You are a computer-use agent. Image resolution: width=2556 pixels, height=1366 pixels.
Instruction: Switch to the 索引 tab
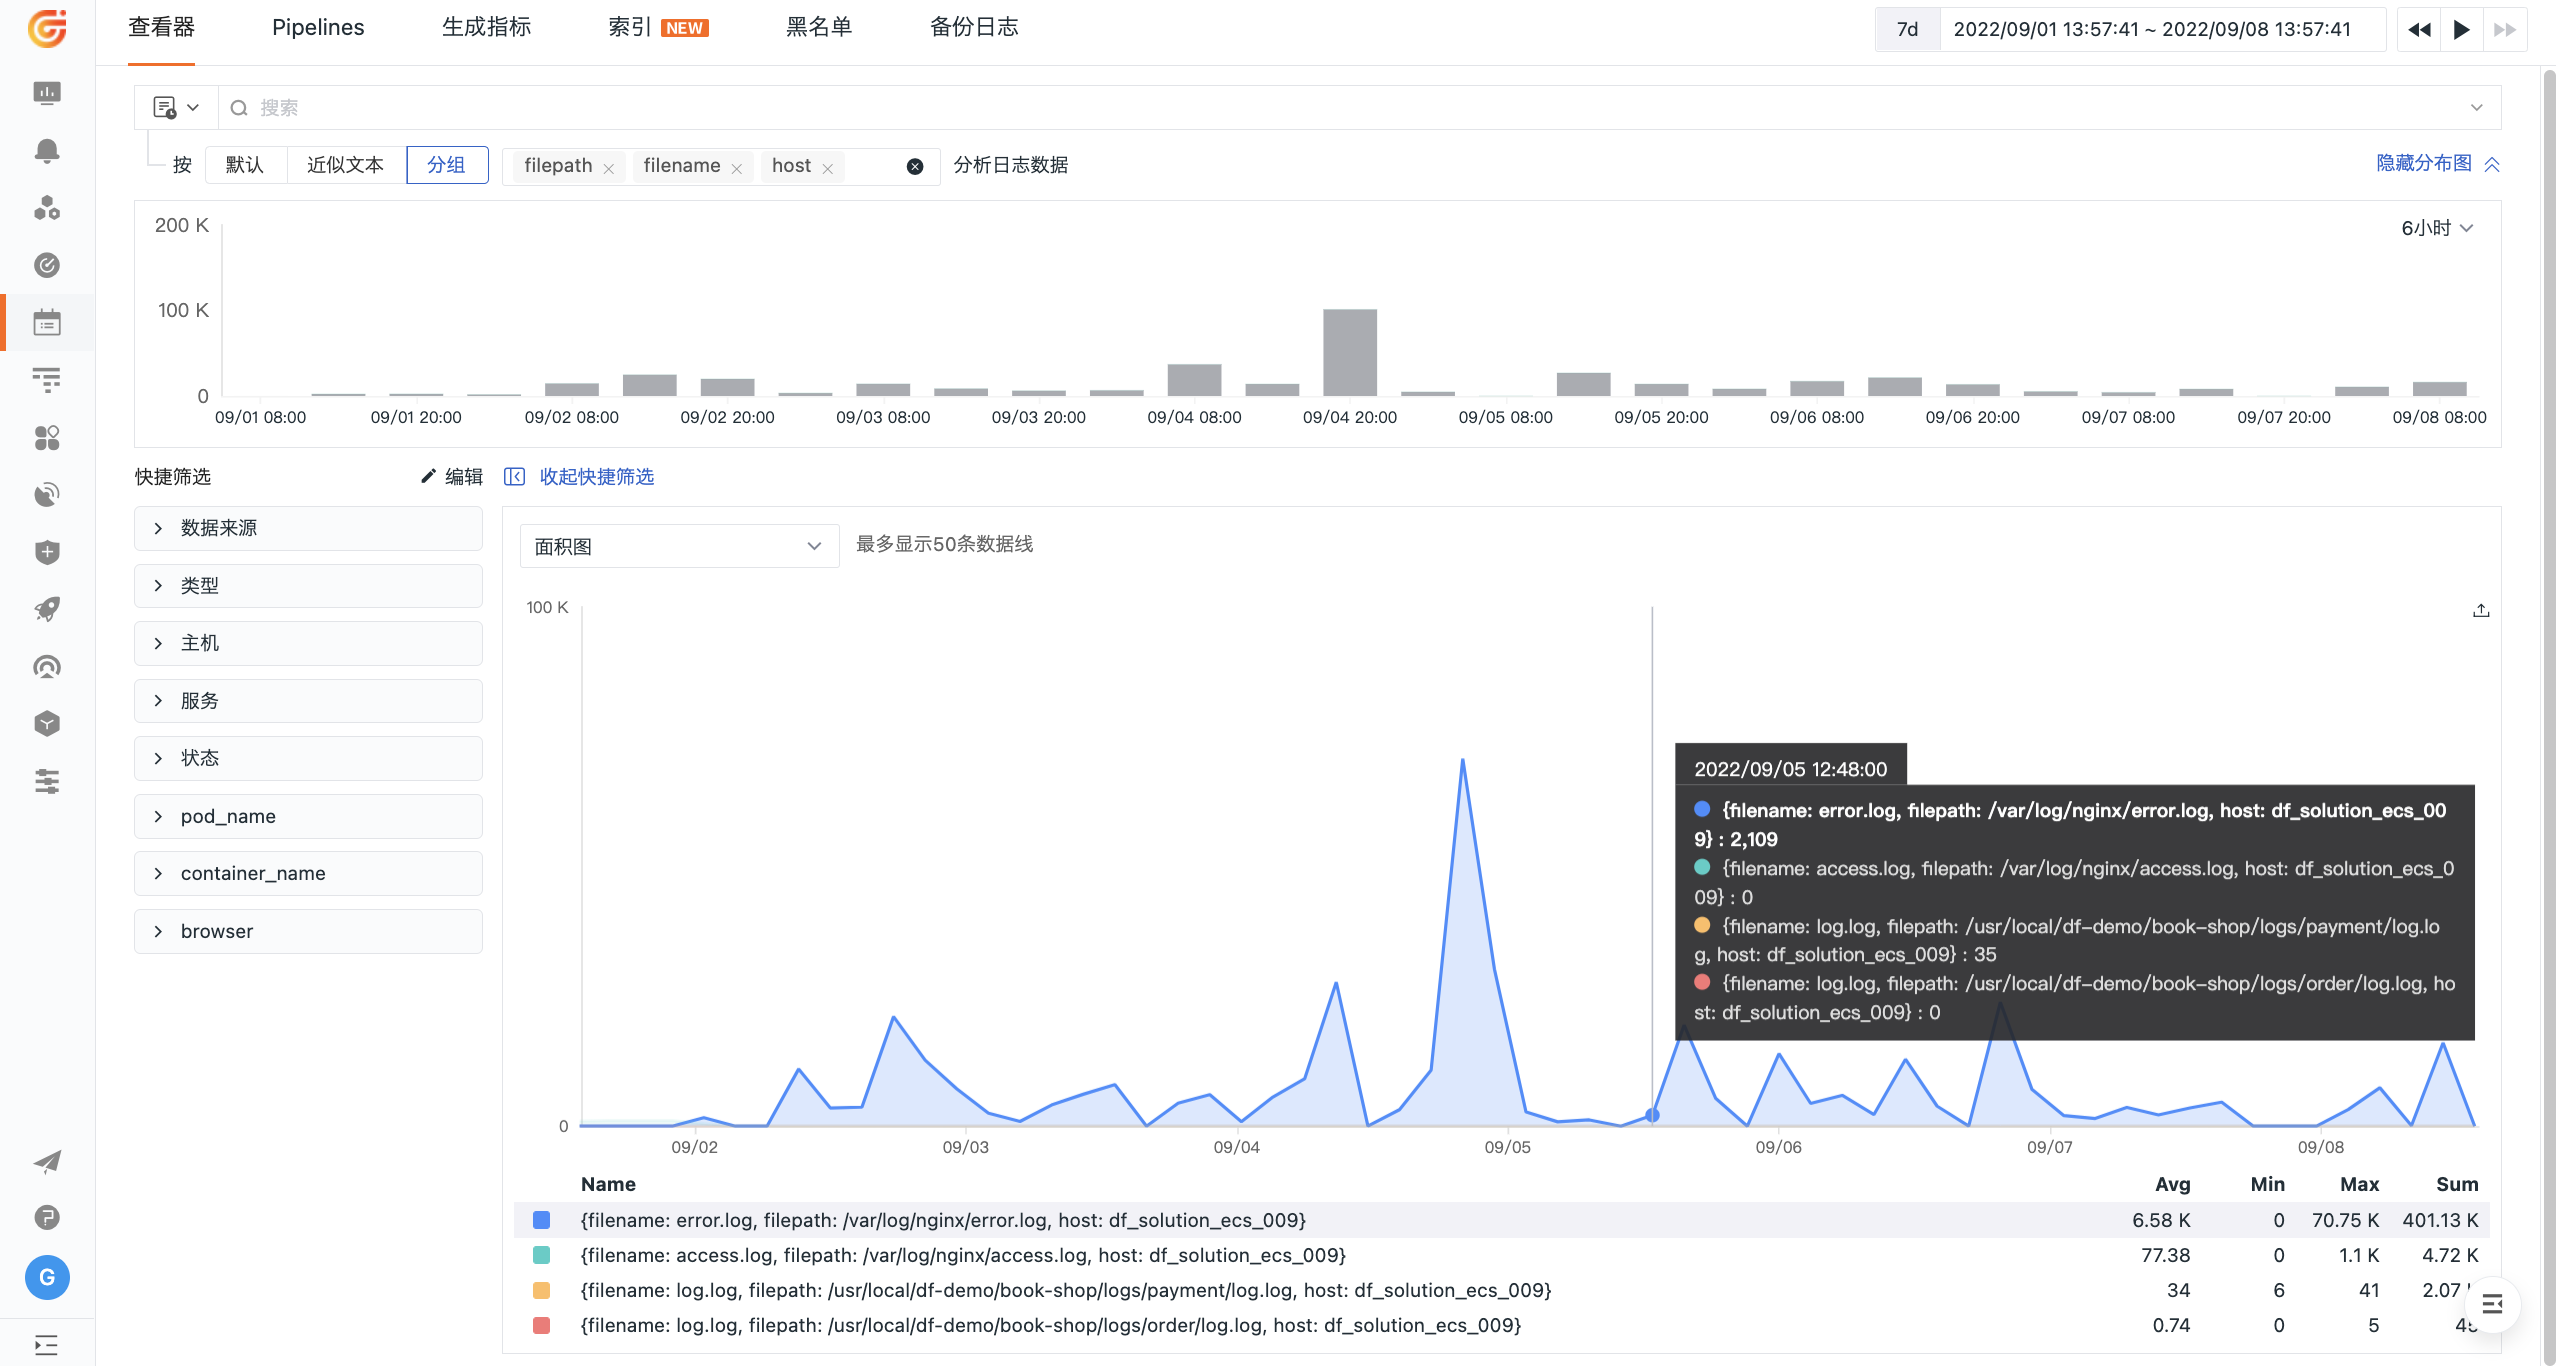pos(657,27)
